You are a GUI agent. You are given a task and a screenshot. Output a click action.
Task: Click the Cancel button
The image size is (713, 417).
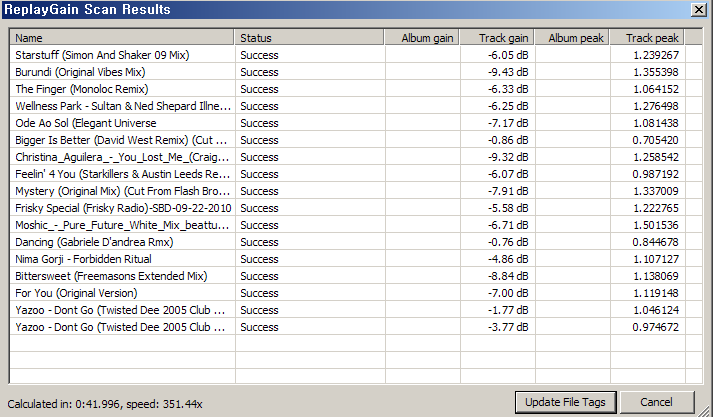click(x=656, y=402)
